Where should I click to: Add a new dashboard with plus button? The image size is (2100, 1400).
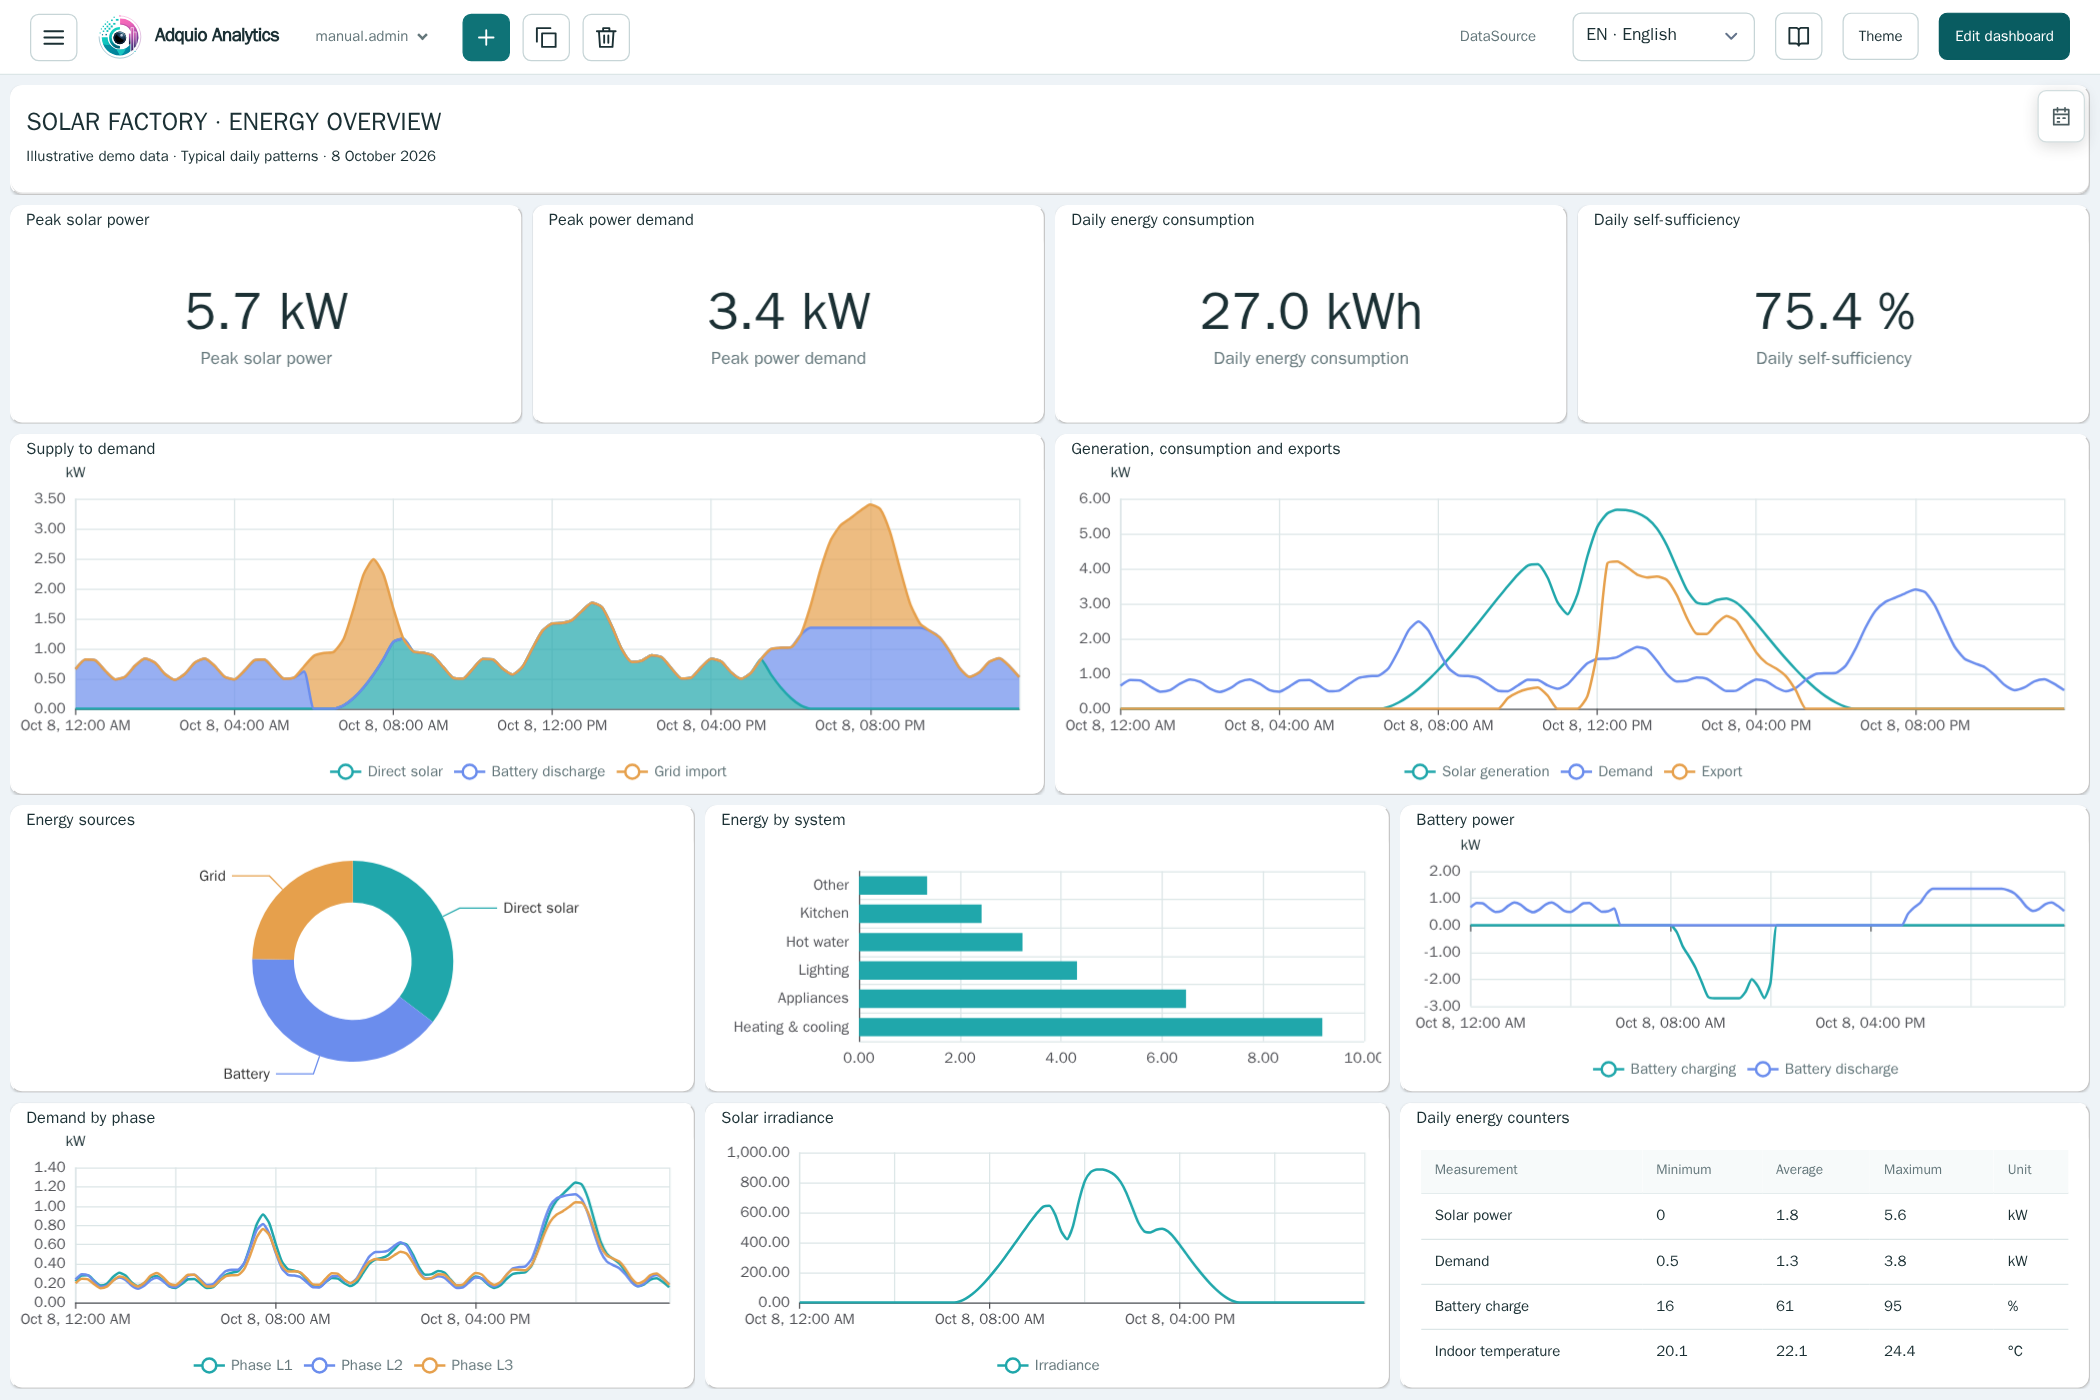point(486,37)
